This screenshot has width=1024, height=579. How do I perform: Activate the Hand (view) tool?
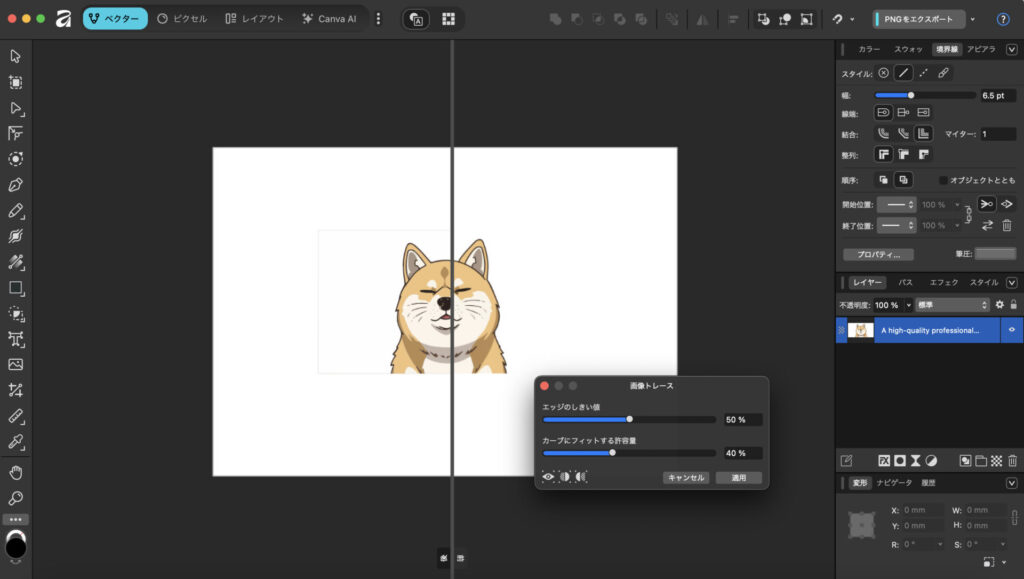15,472
